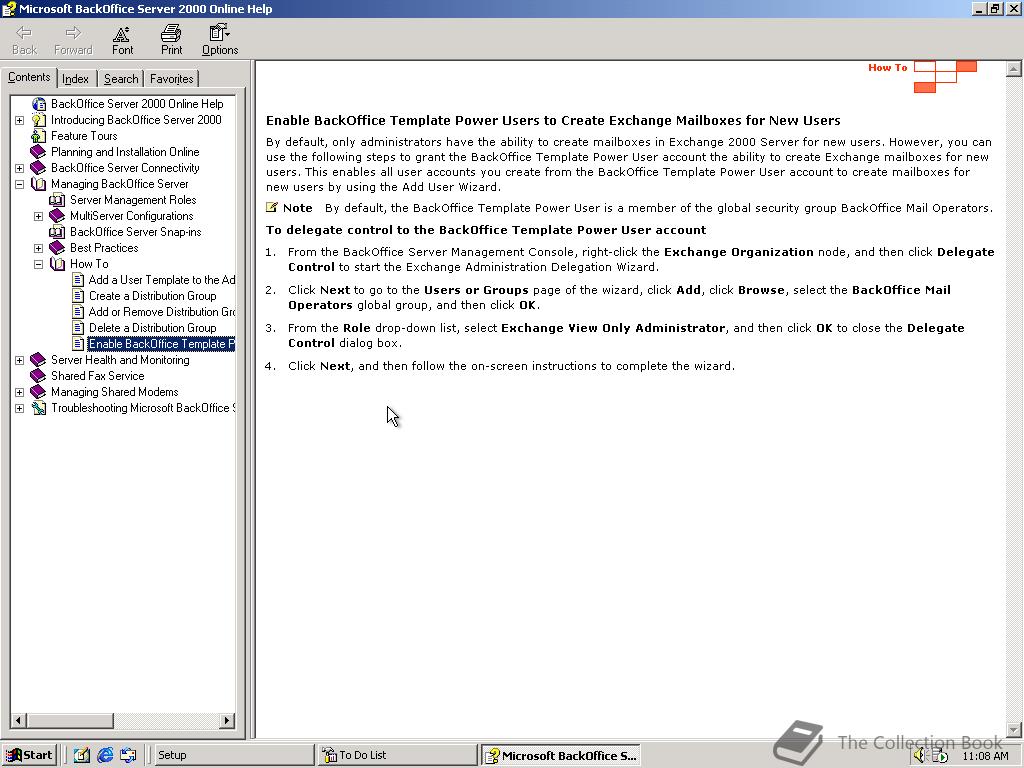Screen dimensions: 1024x768
Task: Click the Troubleshooting Microsoft BackOffice icon
Action: 39,408
